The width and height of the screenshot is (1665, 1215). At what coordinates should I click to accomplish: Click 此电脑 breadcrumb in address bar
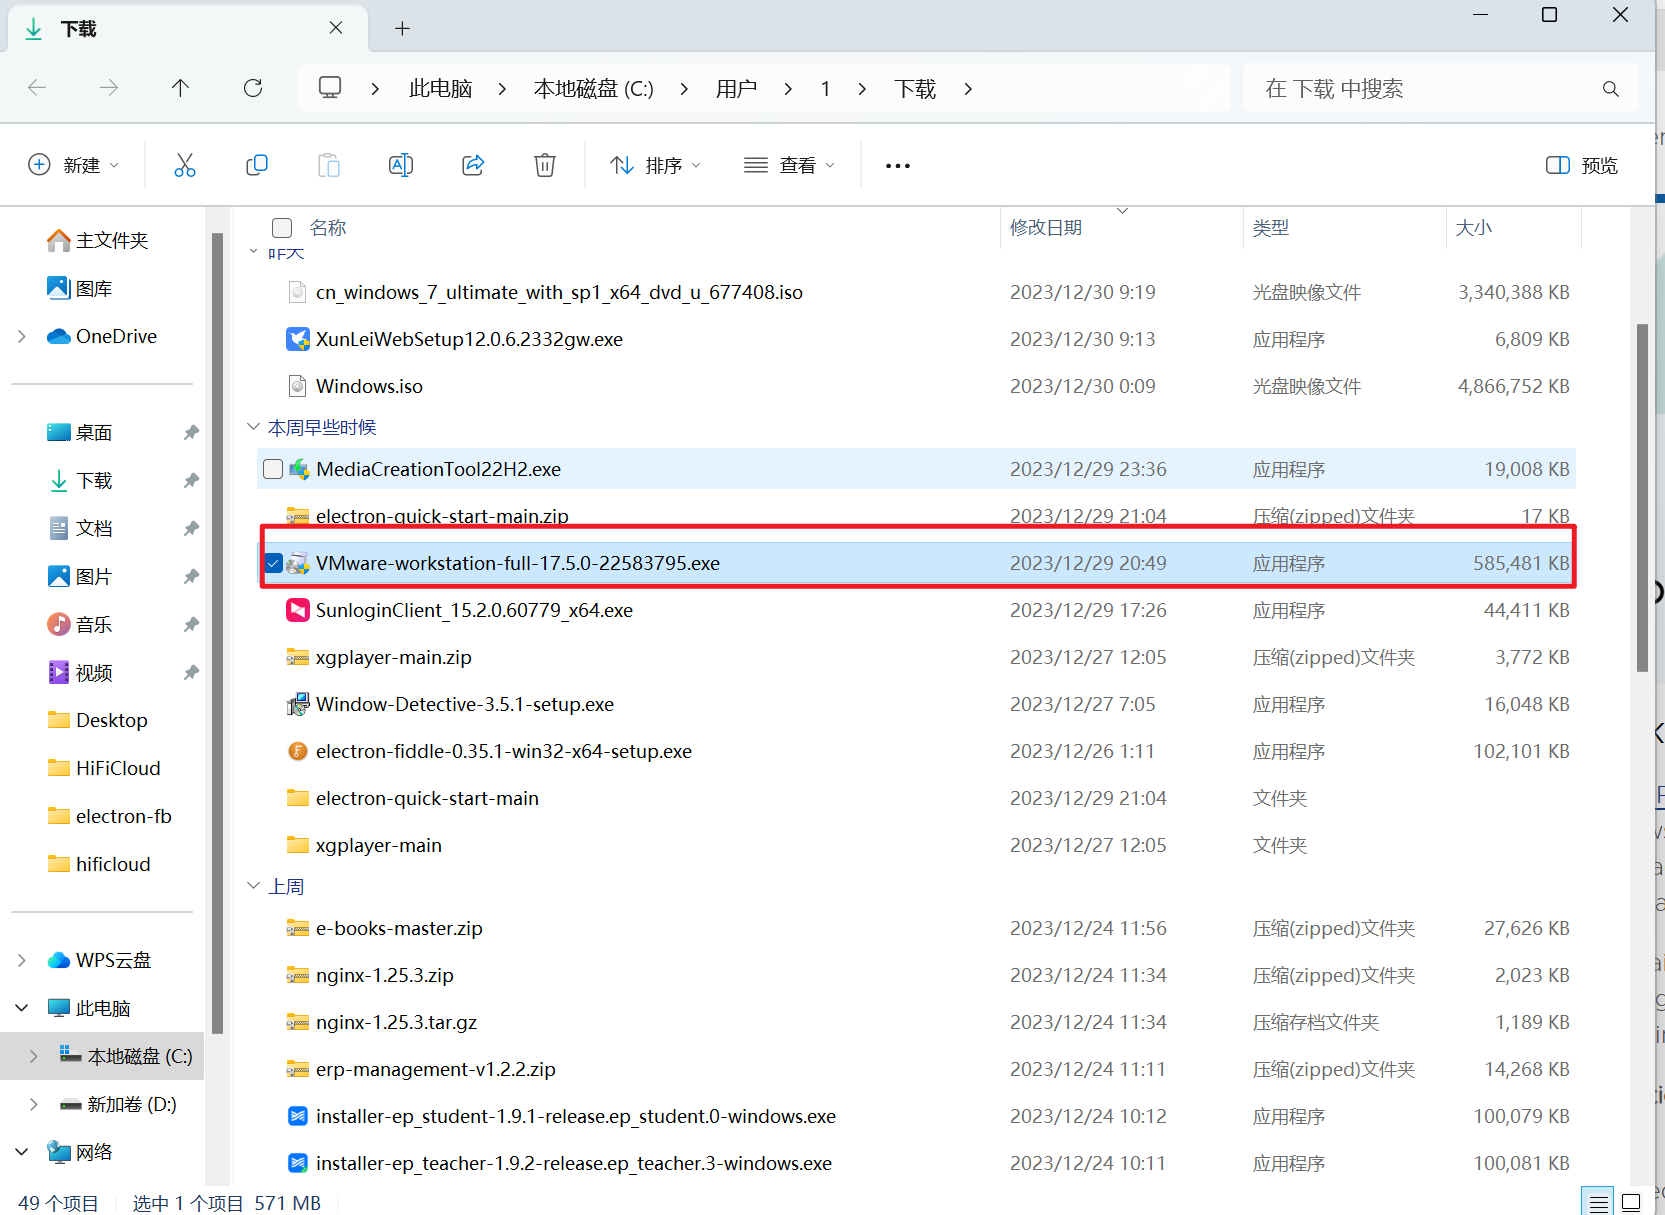click(440, 89)
